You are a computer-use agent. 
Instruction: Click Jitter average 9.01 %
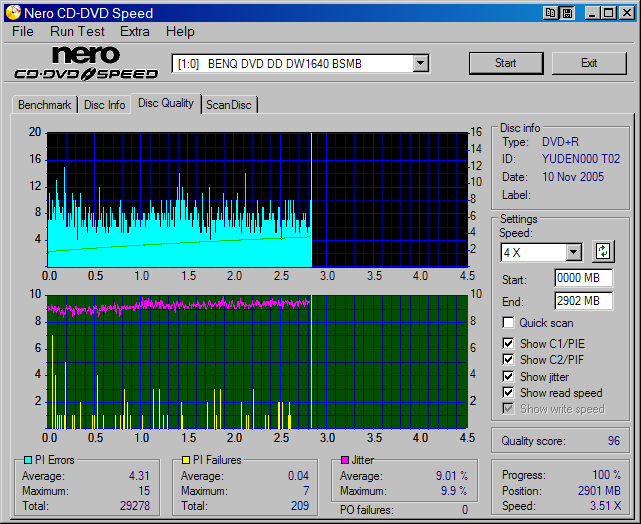tap(452, 476)
